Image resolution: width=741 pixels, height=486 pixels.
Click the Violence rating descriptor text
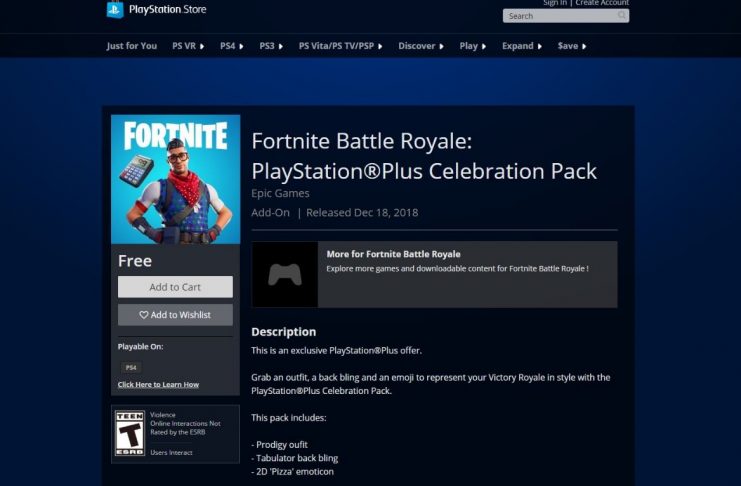[x=163, y=415]
